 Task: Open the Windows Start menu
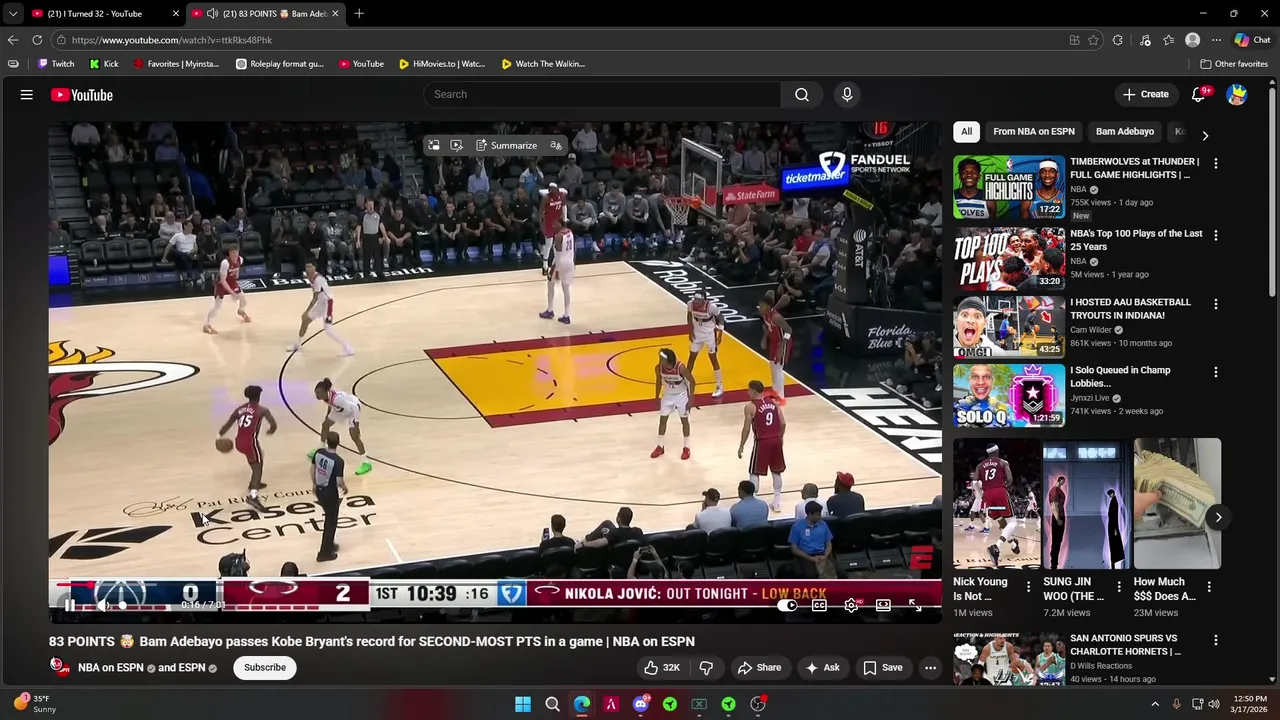(x=522, y=704)
